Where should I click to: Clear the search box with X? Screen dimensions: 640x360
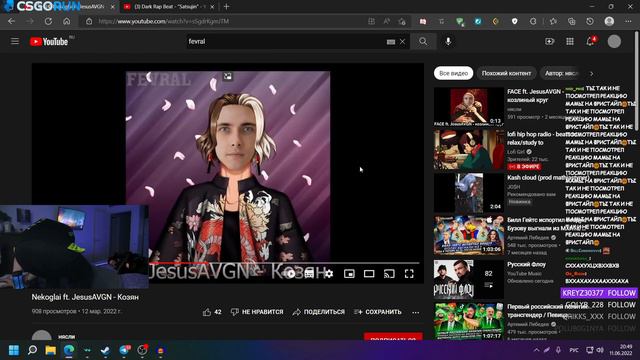pyautogui.click(x=402, y=42)
